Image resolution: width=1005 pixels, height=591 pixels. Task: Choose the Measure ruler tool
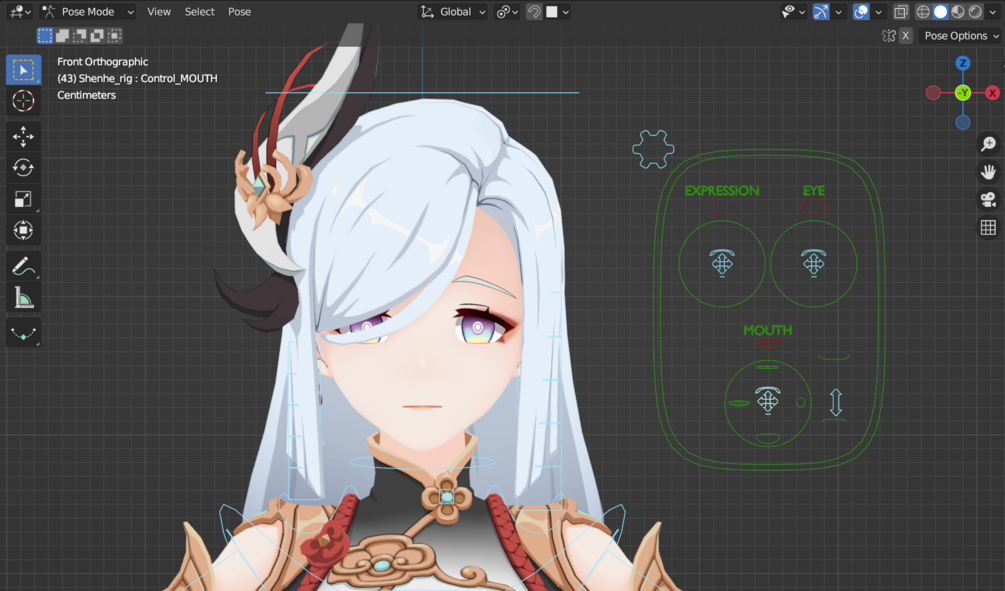tap(23, 297)
